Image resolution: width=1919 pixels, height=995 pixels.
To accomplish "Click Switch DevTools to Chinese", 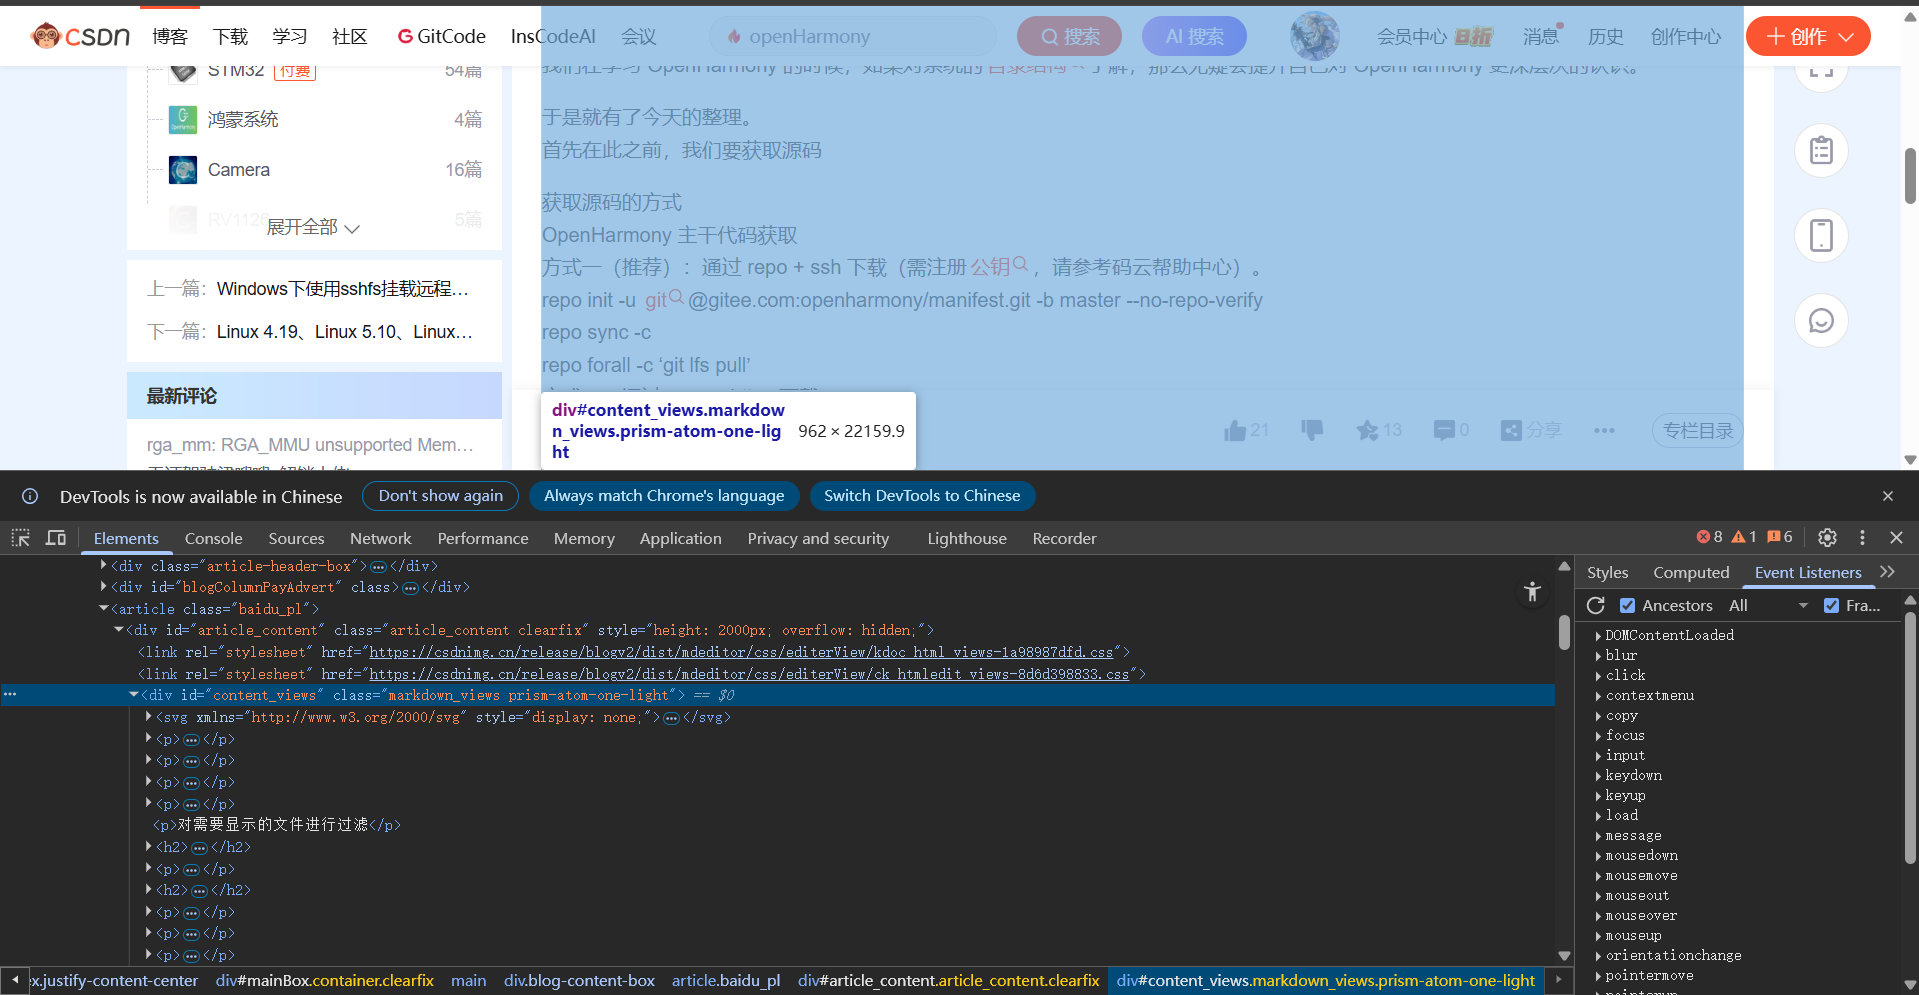I will (921, 496).
